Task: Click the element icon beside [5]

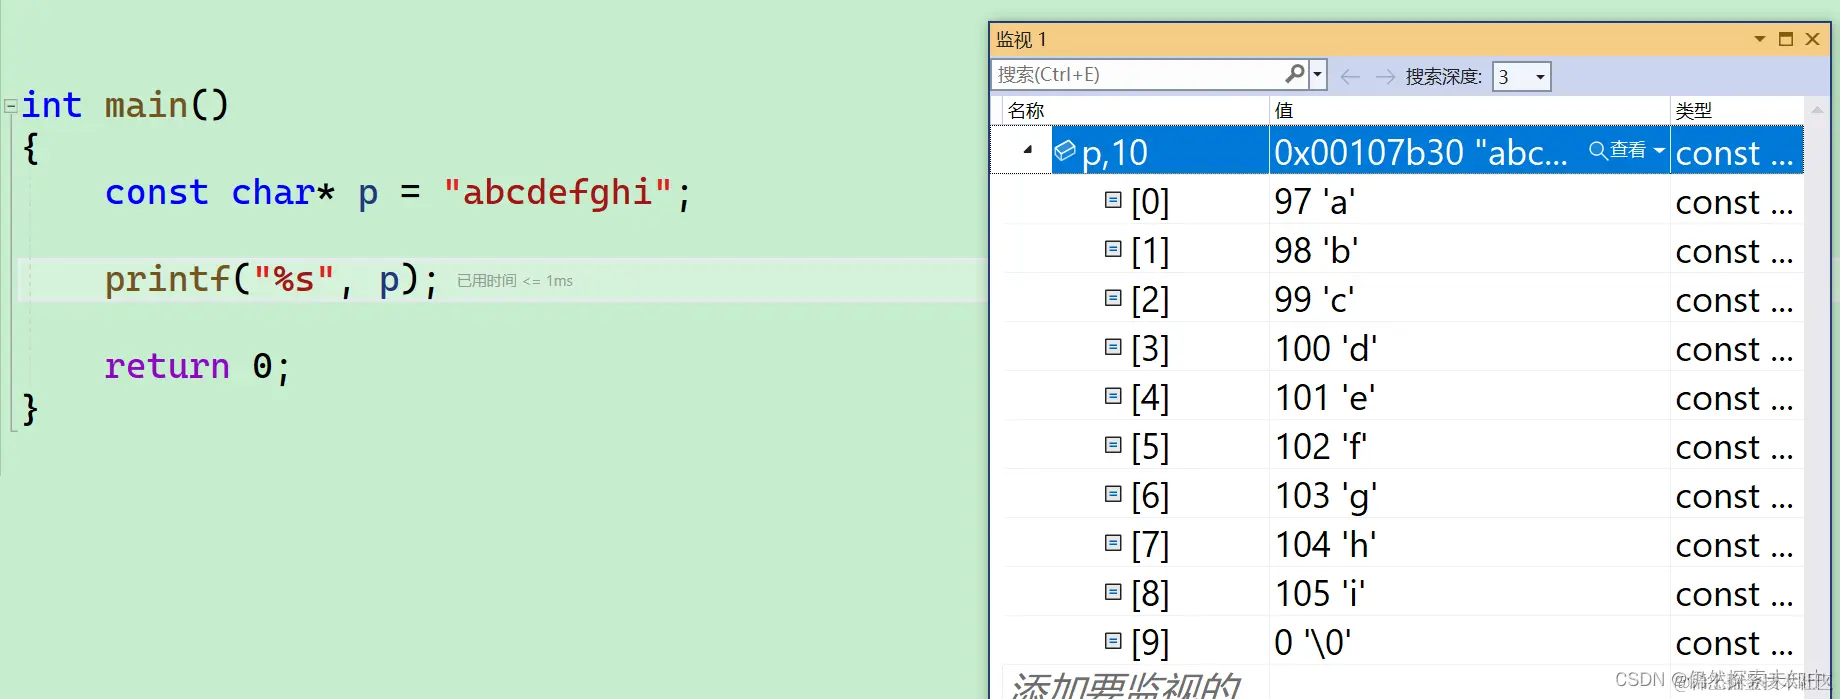Action: (1113, 445)
